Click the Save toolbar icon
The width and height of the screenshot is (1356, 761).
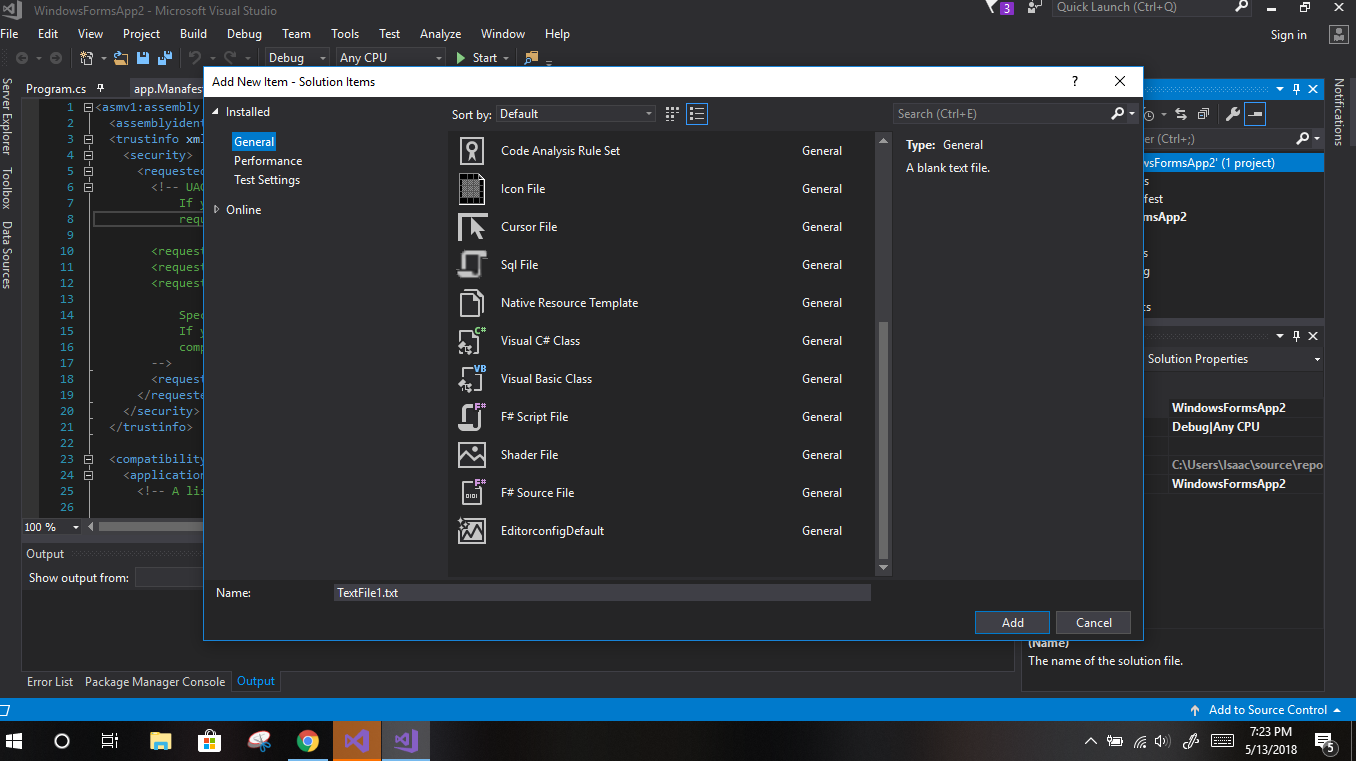click(x=143, y=58)
